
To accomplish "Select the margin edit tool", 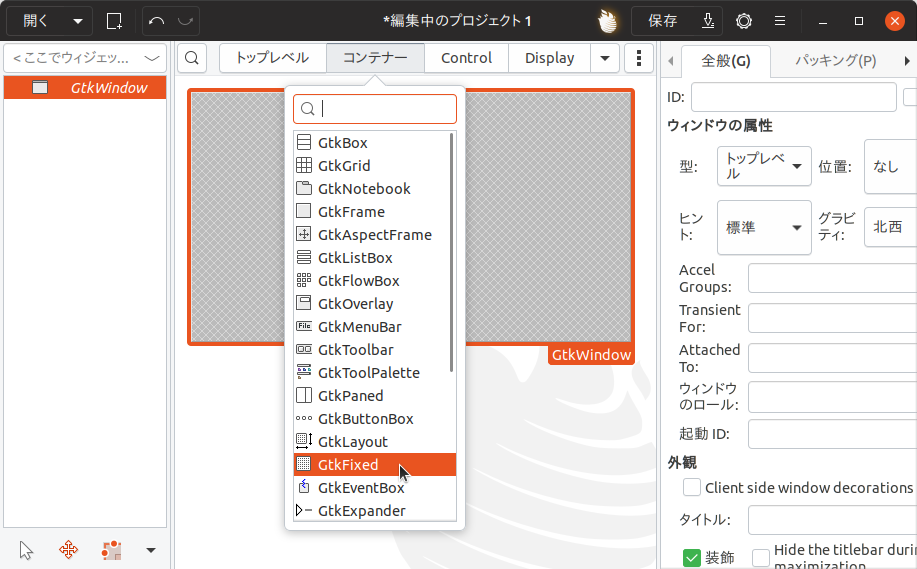I will coord(111,550).
